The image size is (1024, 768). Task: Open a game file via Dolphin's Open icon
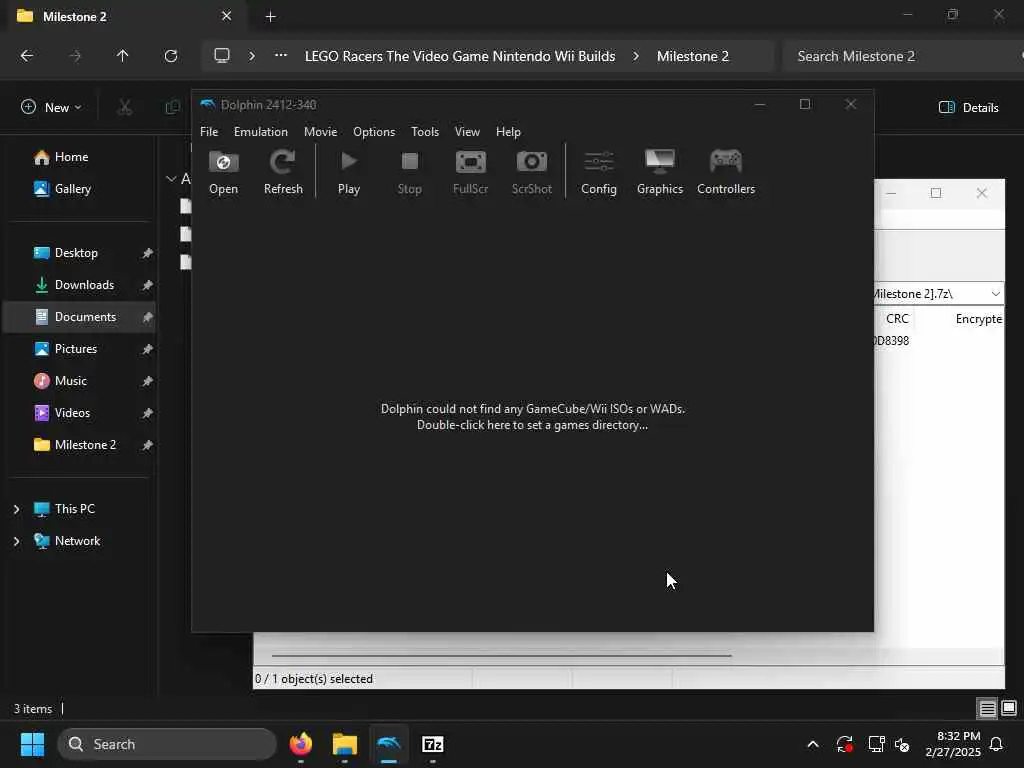(223, 172)
